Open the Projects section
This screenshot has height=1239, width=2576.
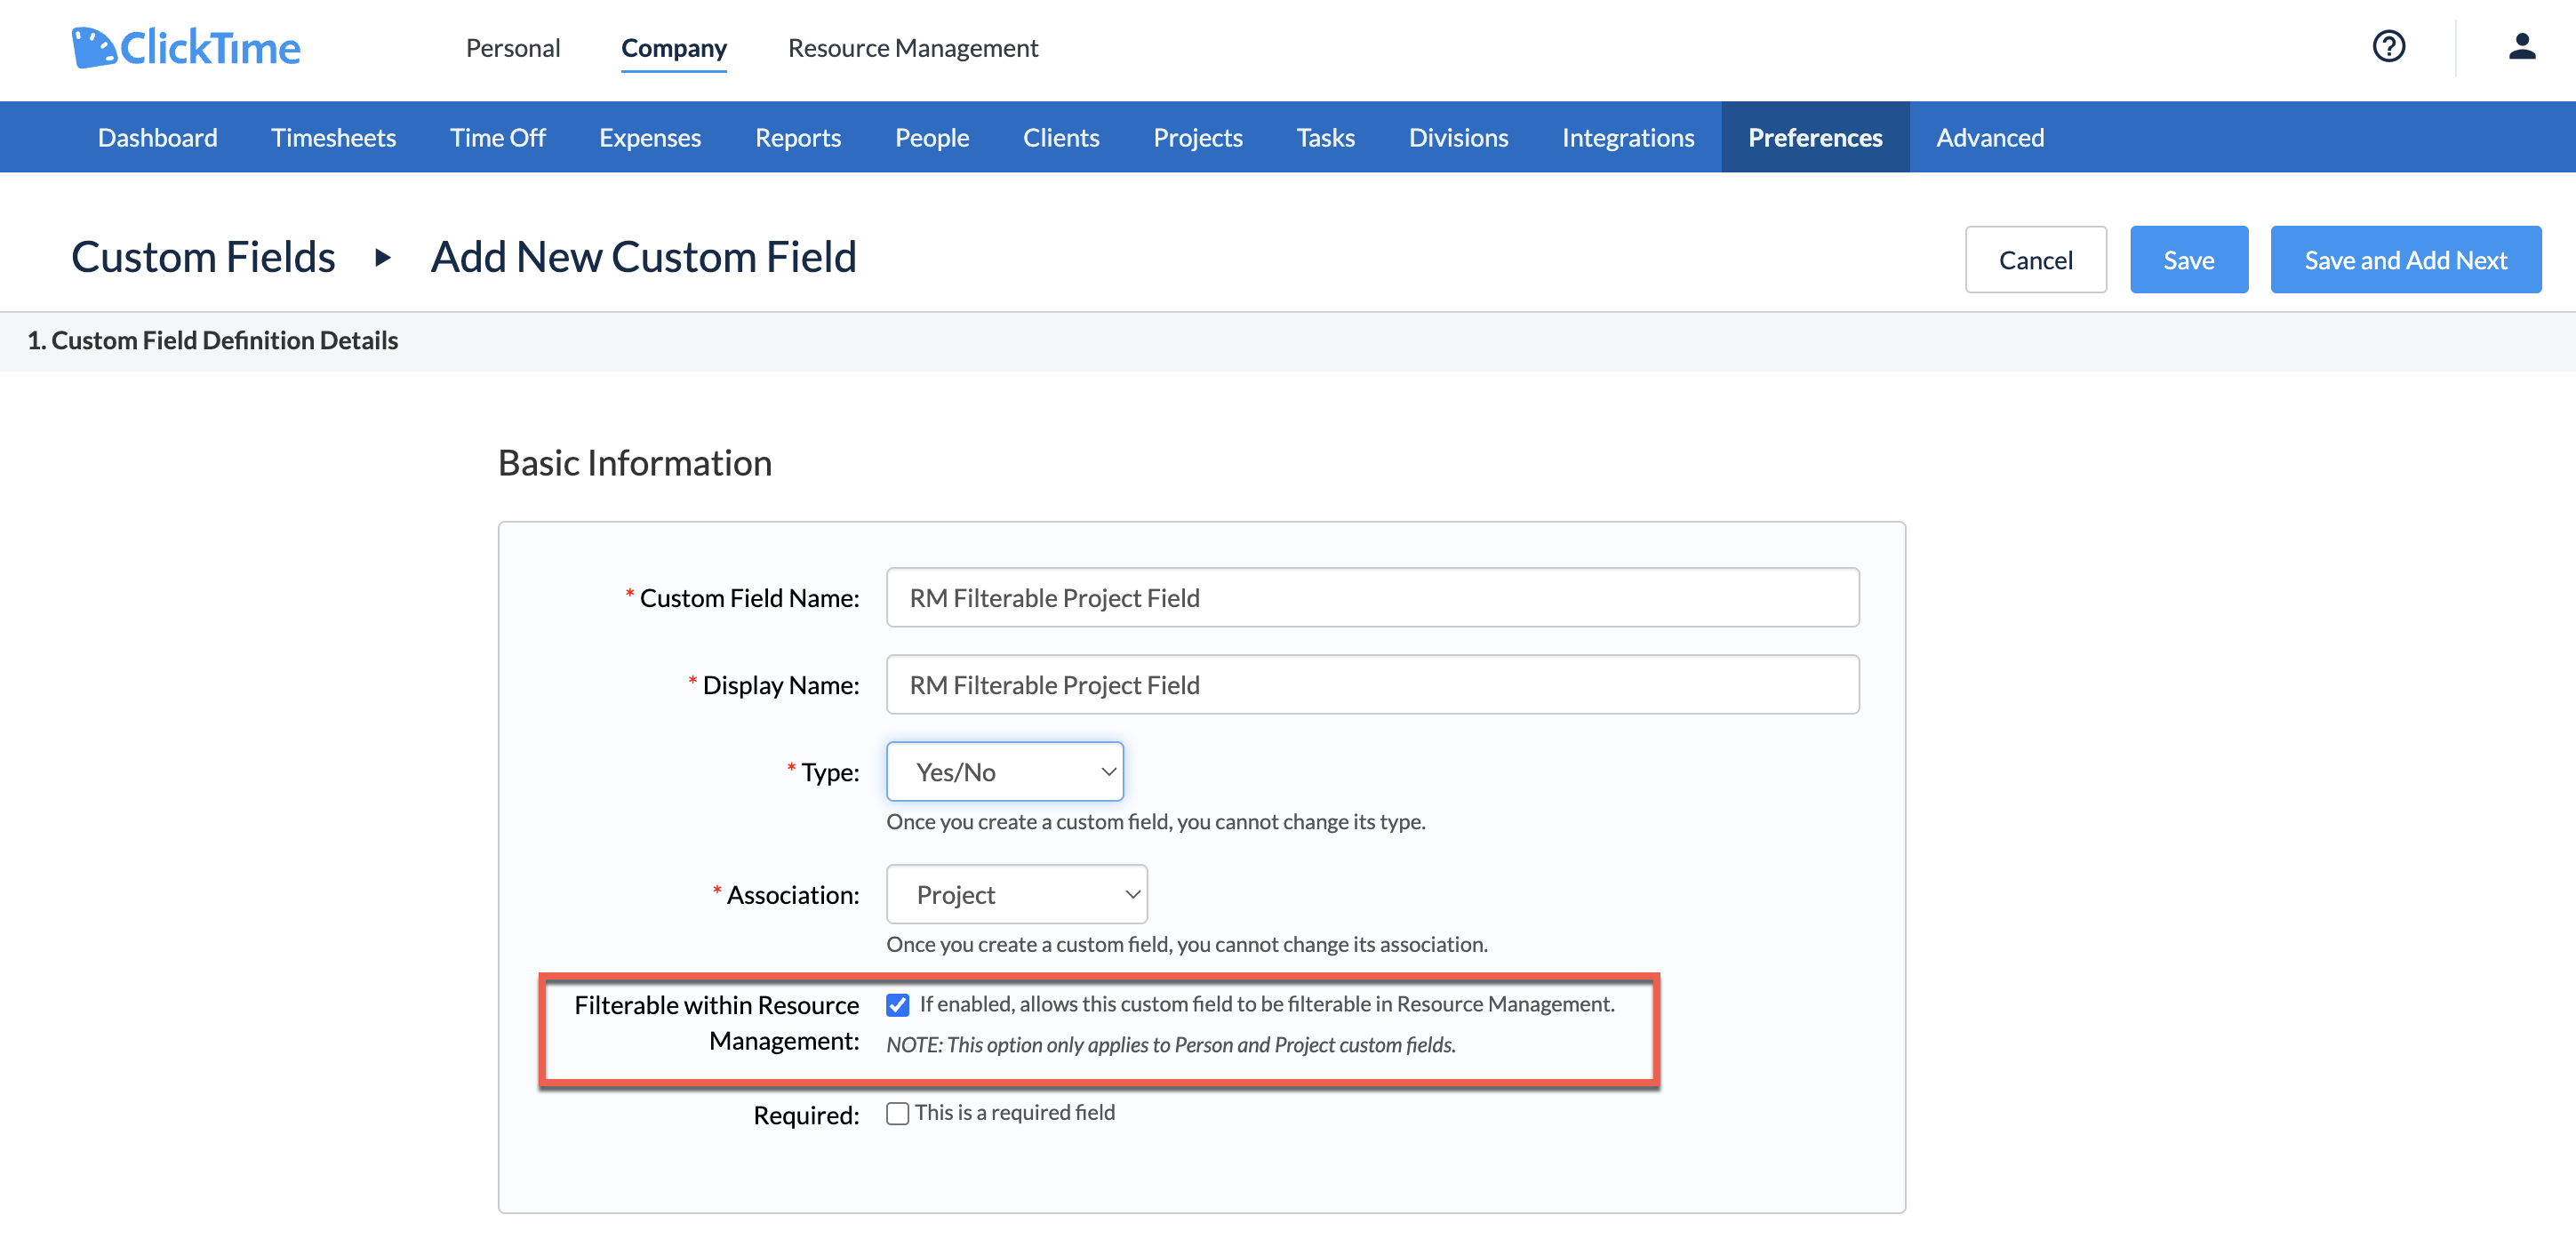tap(1197, 137)
